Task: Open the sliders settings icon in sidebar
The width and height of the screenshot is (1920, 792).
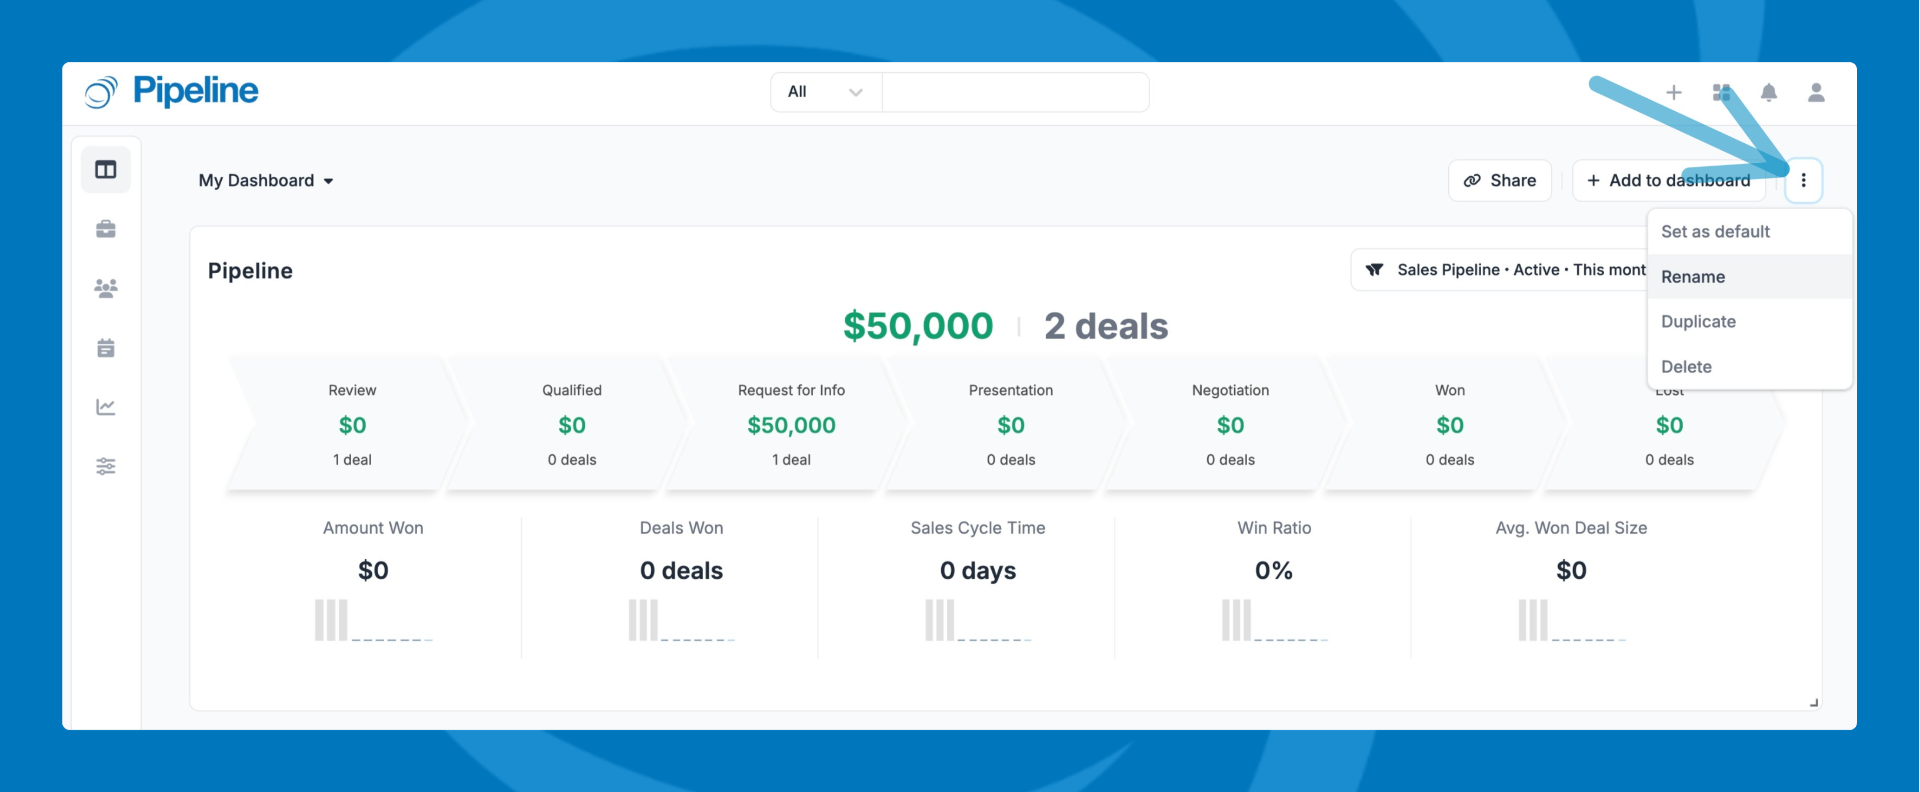Action: point(106,466)
